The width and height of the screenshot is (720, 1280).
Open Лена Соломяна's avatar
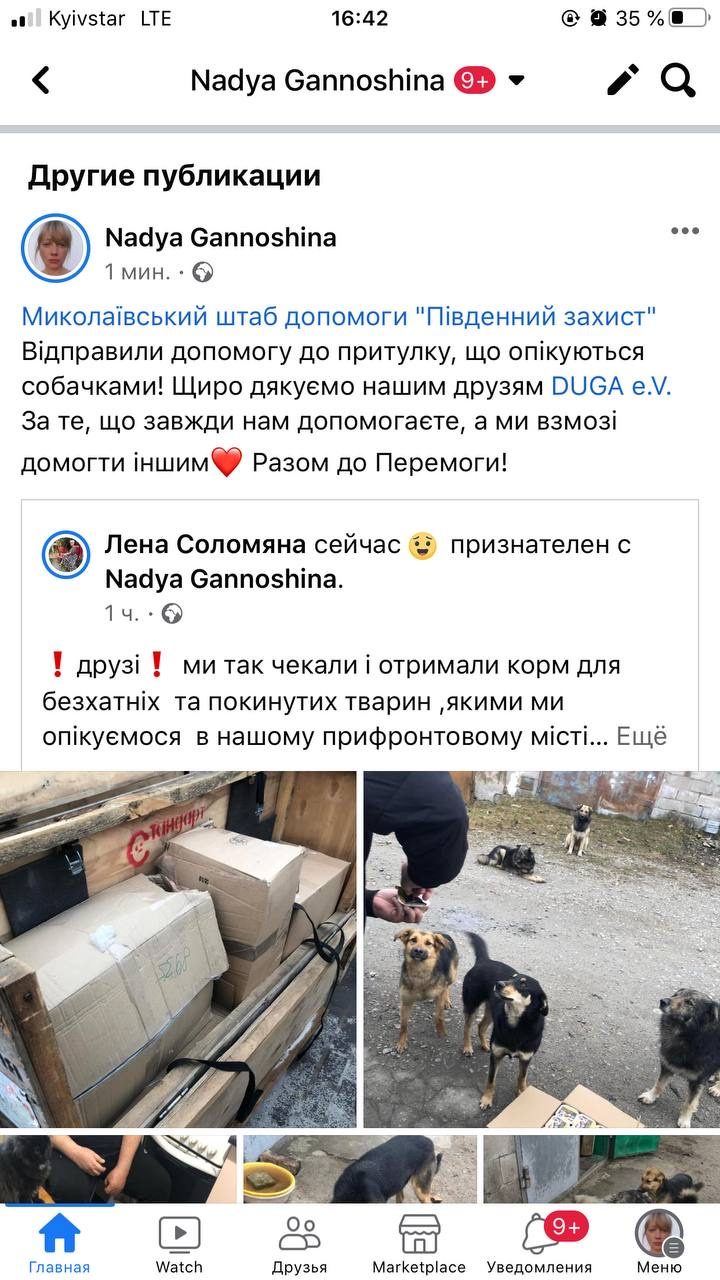(66, 554)
